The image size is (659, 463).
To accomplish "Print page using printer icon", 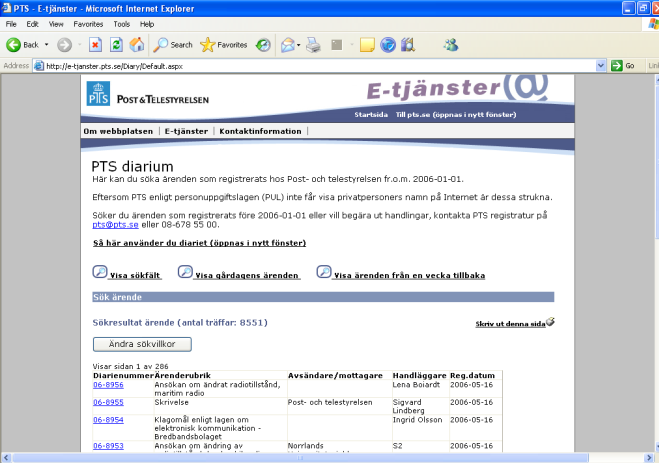I will [x=313, y=45].
